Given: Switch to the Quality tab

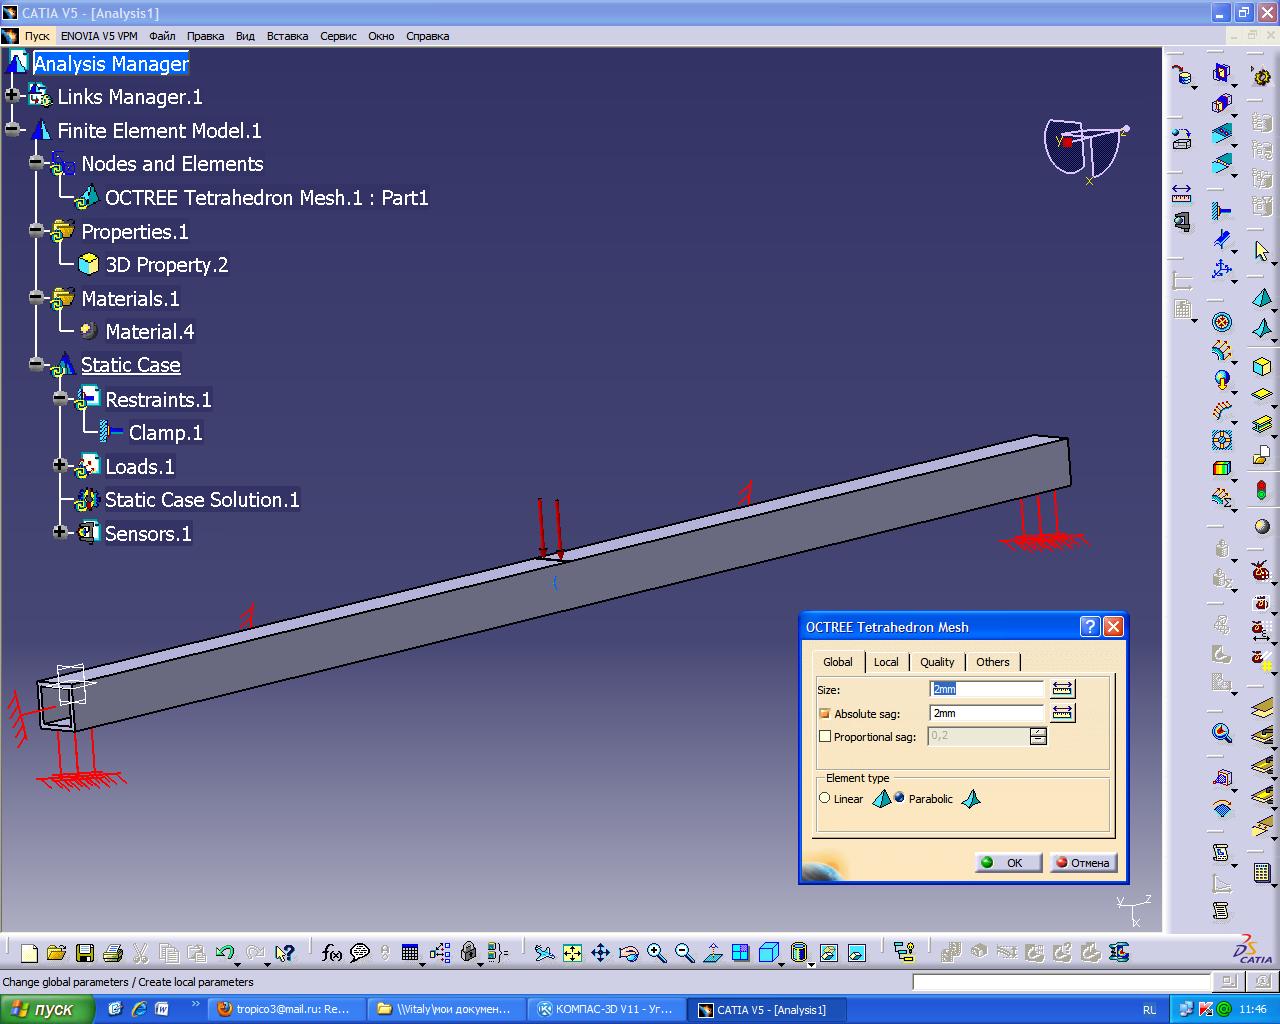Looking at the screenshot, I should pyautogui.click(x=937, y=662).
